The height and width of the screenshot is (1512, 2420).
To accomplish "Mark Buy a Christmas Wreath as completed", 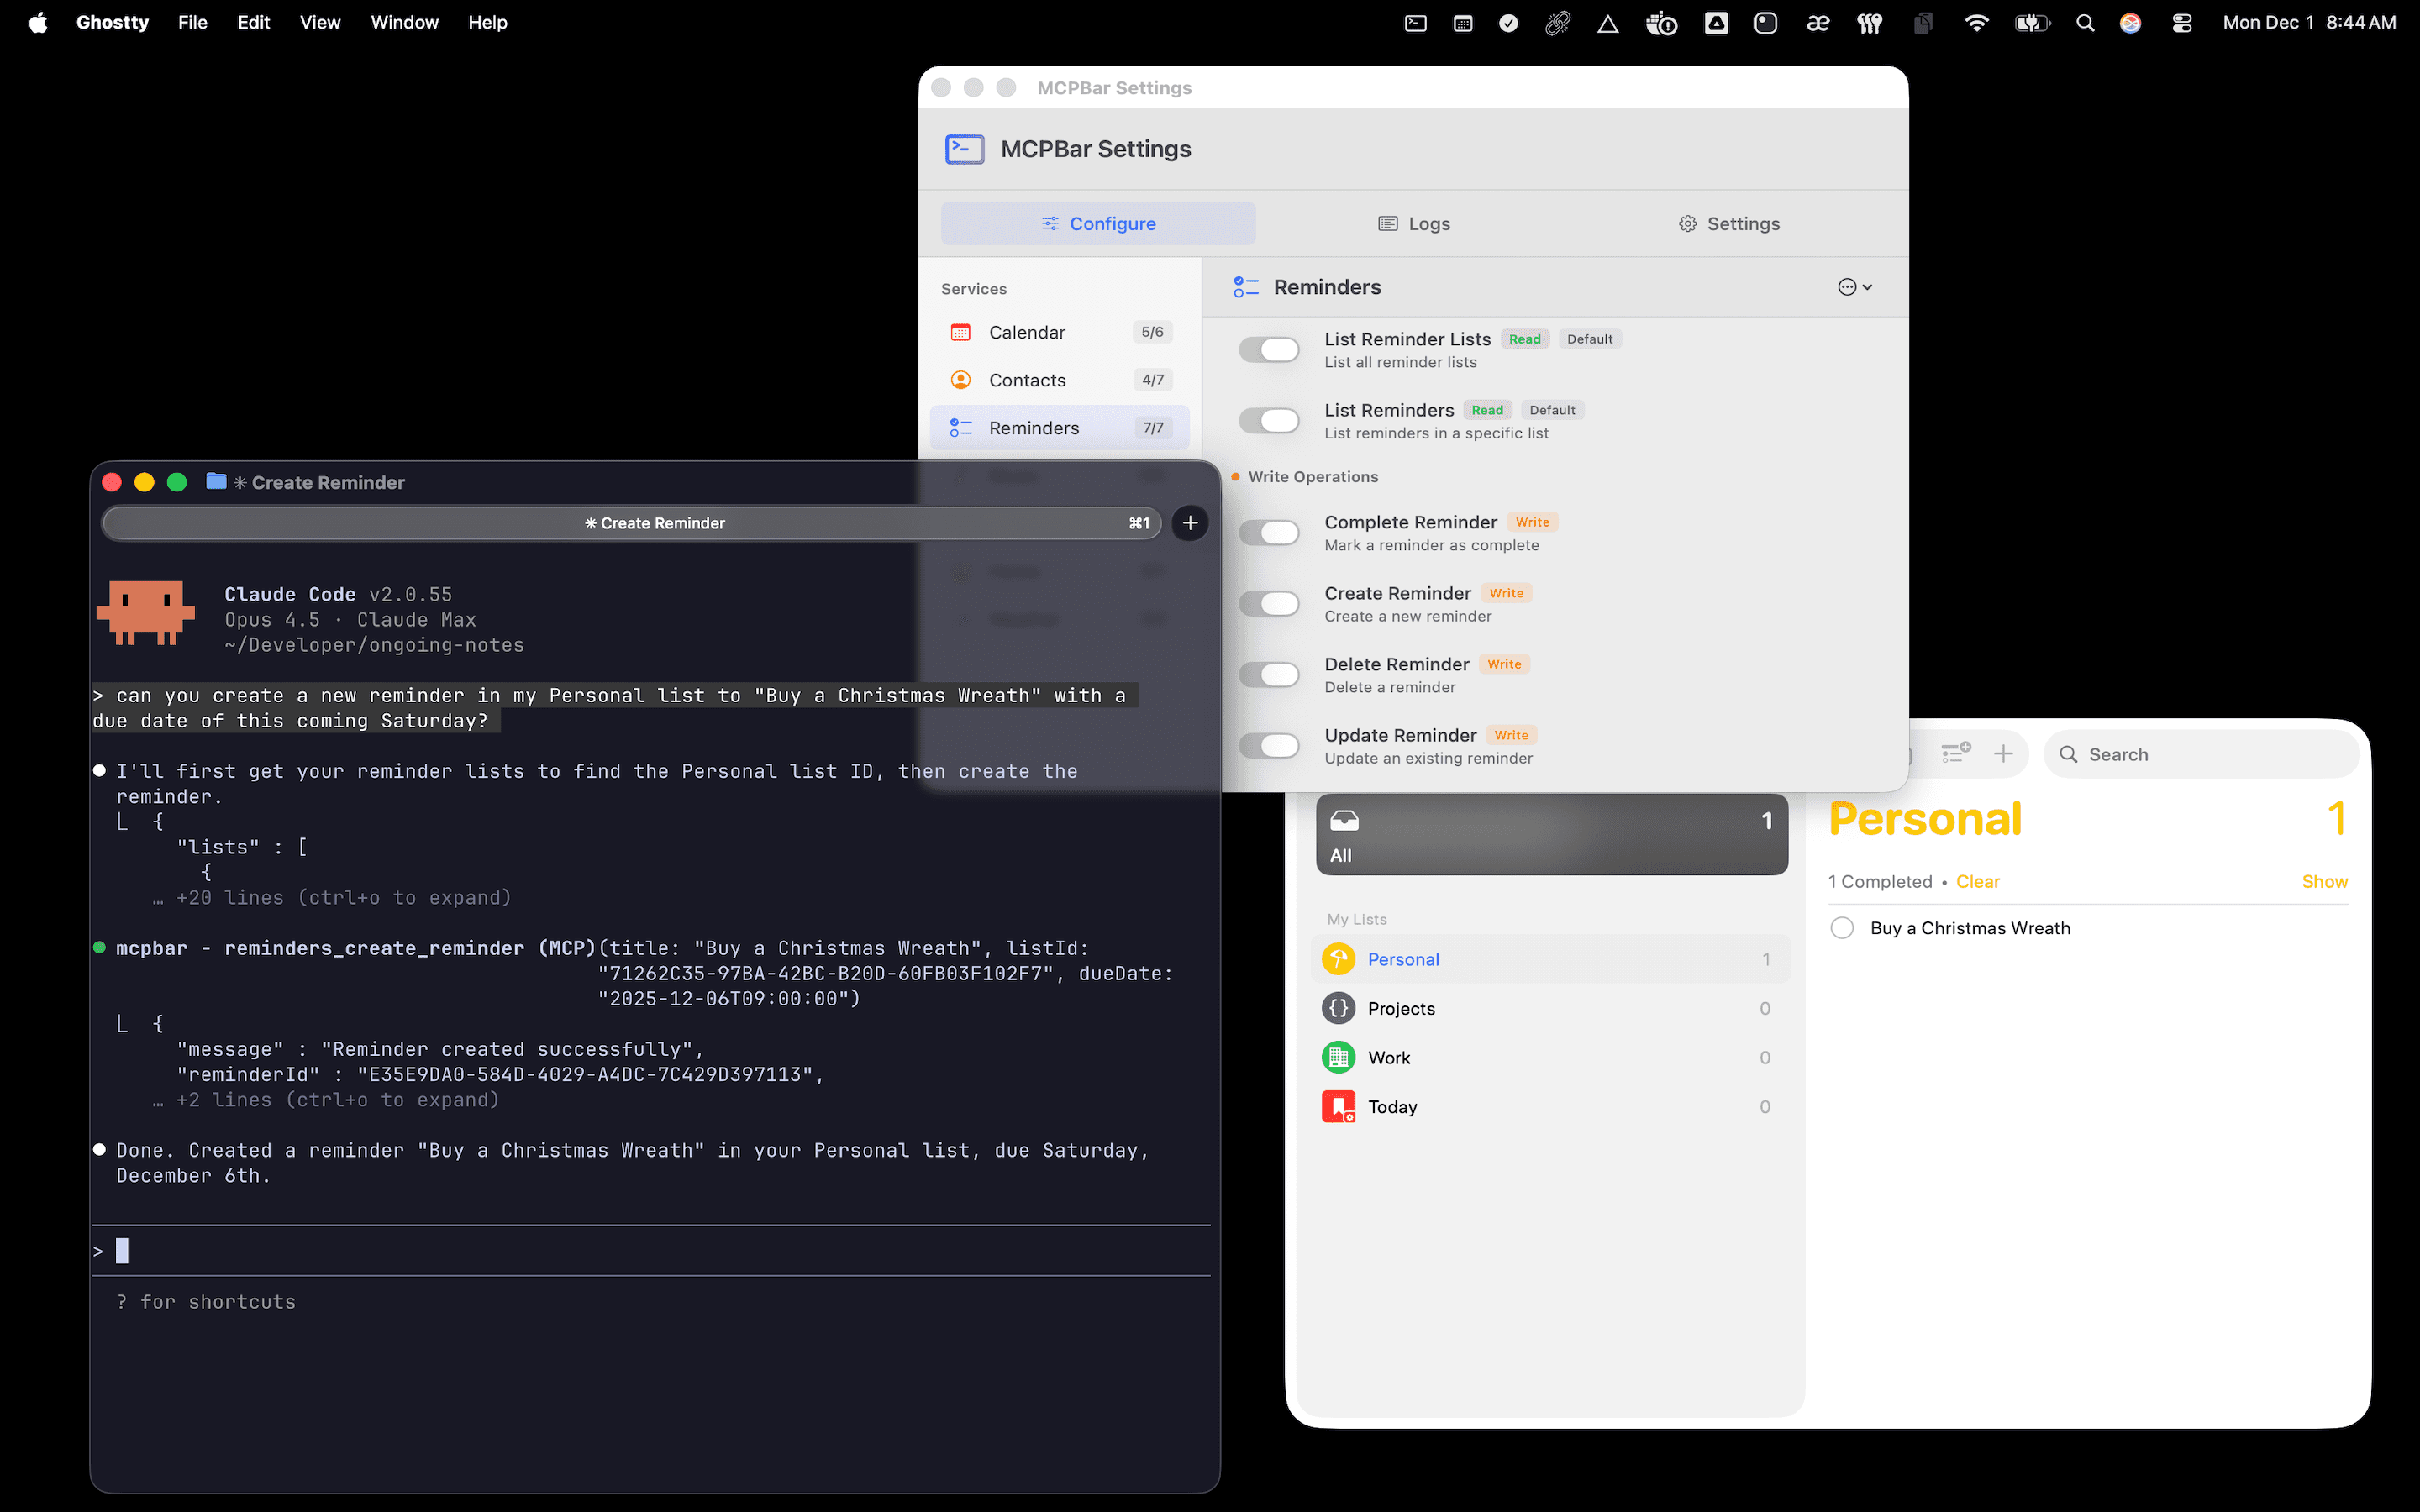I will point(1843,927).
